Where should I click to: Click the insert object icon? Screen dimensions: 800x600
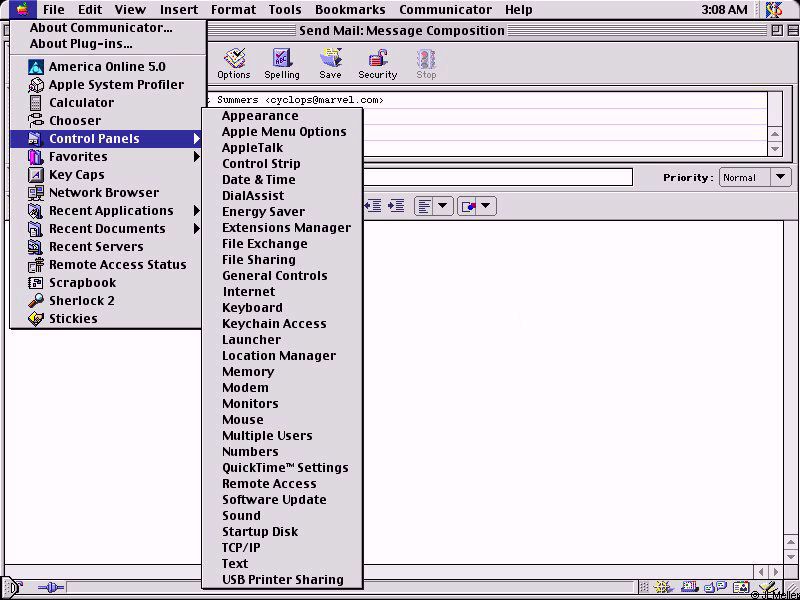pyautogui.click(x=467, y=207)
